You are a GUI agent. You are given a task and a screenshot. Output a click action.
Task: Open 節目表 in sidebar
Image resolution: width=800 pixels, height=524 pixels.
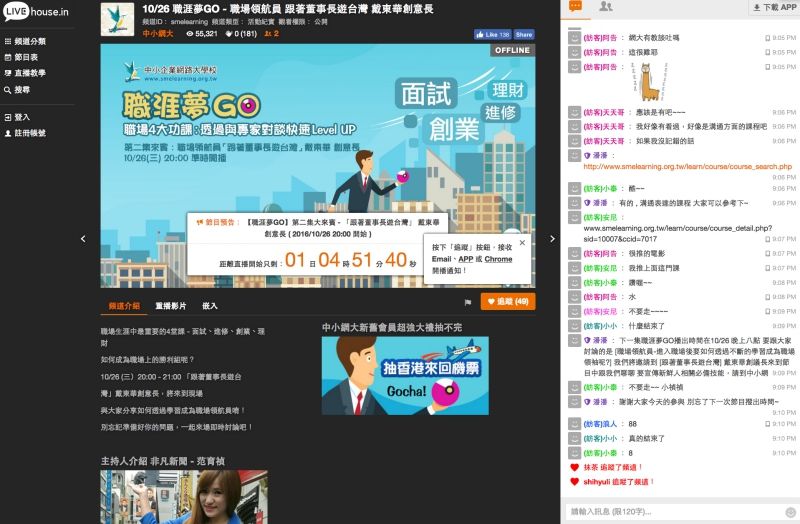coord(21,57)
